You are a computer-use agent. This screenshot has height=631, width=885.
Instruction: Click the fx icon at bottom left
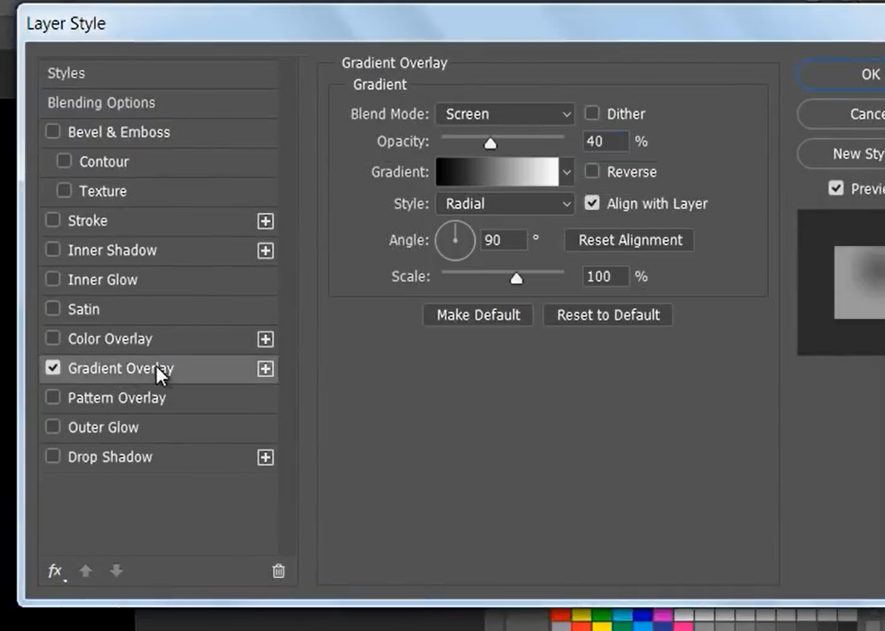coord(54,571)
